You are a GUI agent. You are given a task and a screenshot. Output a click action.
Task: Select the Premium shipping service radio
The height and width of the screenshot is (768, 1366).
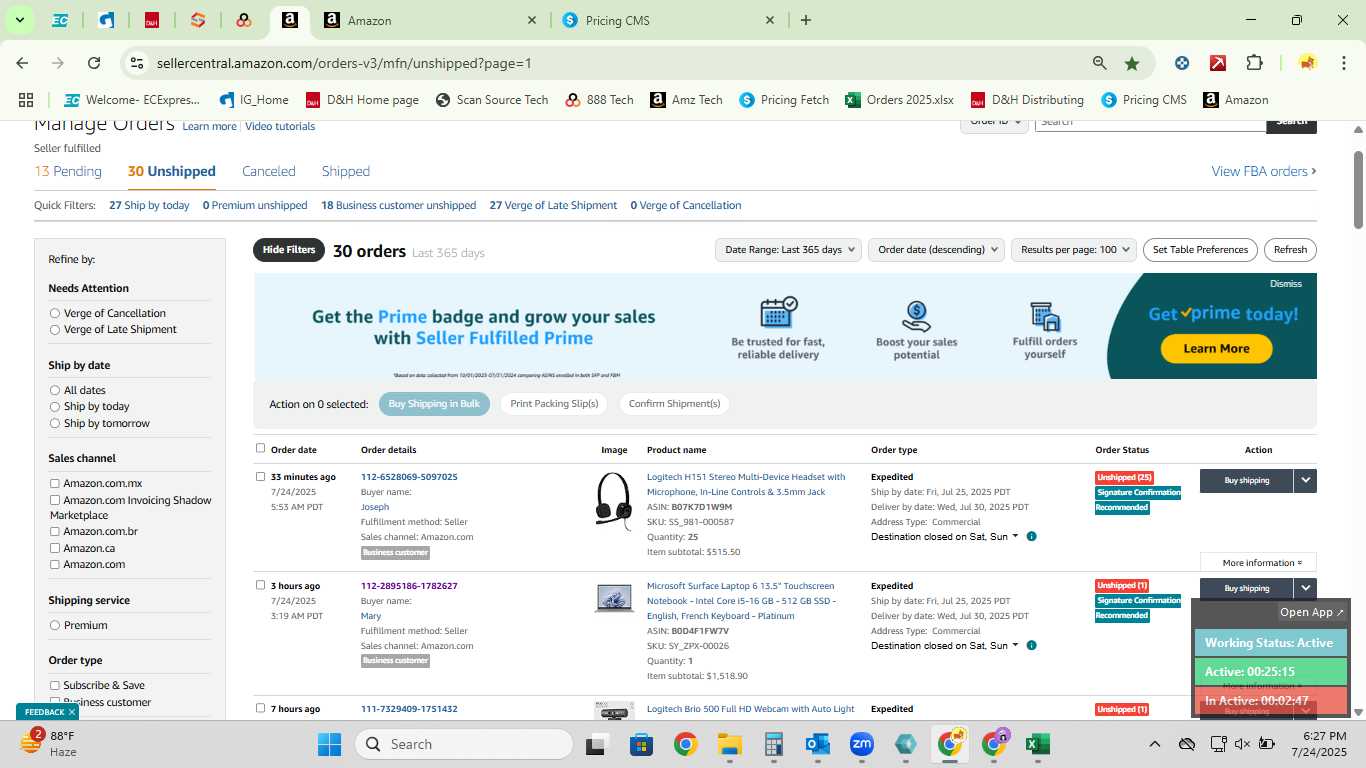(55, 625)
